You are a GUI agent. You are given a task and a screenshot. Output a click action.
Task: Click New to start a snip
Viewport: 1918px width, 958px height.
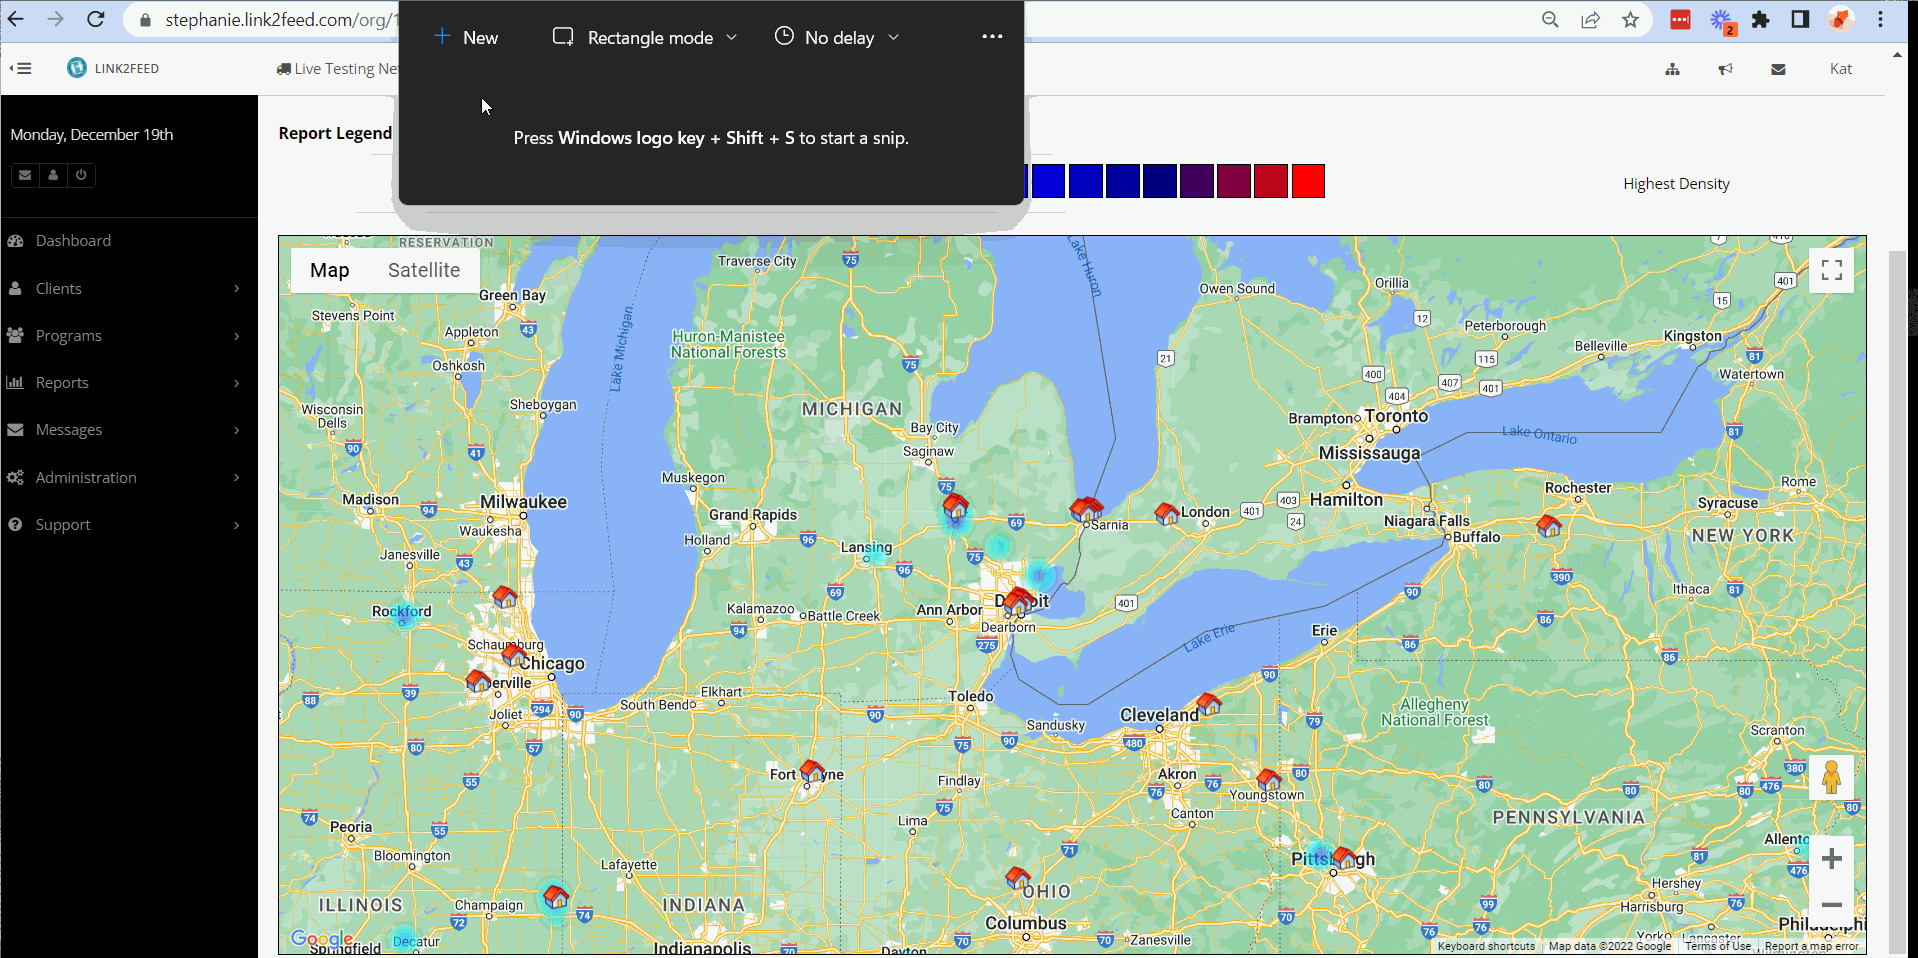click(466, 38)
